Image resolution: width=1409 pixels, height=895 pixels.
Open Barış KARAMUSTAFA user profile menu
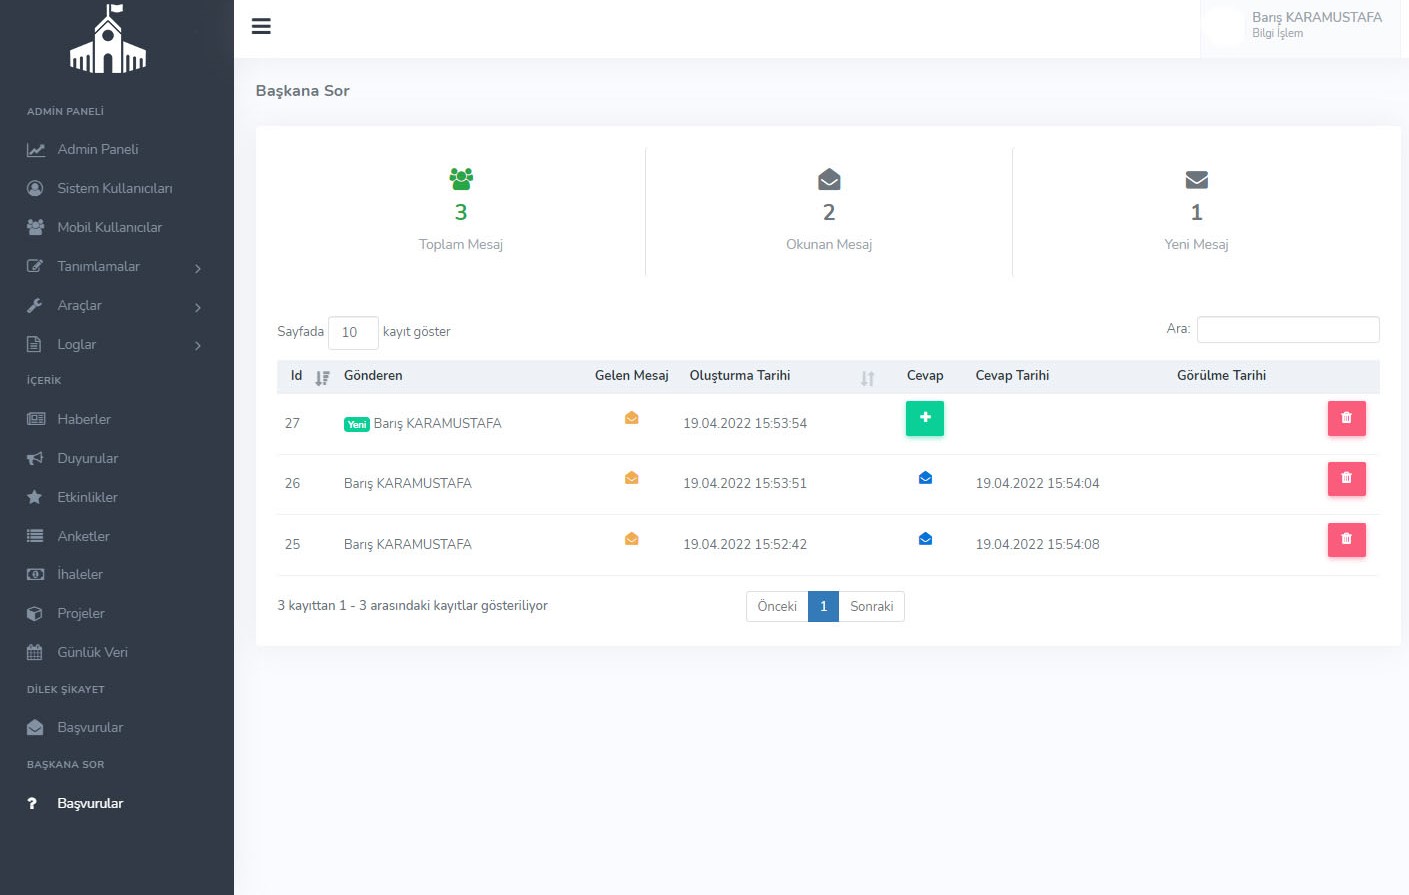tap(1299, 25)
